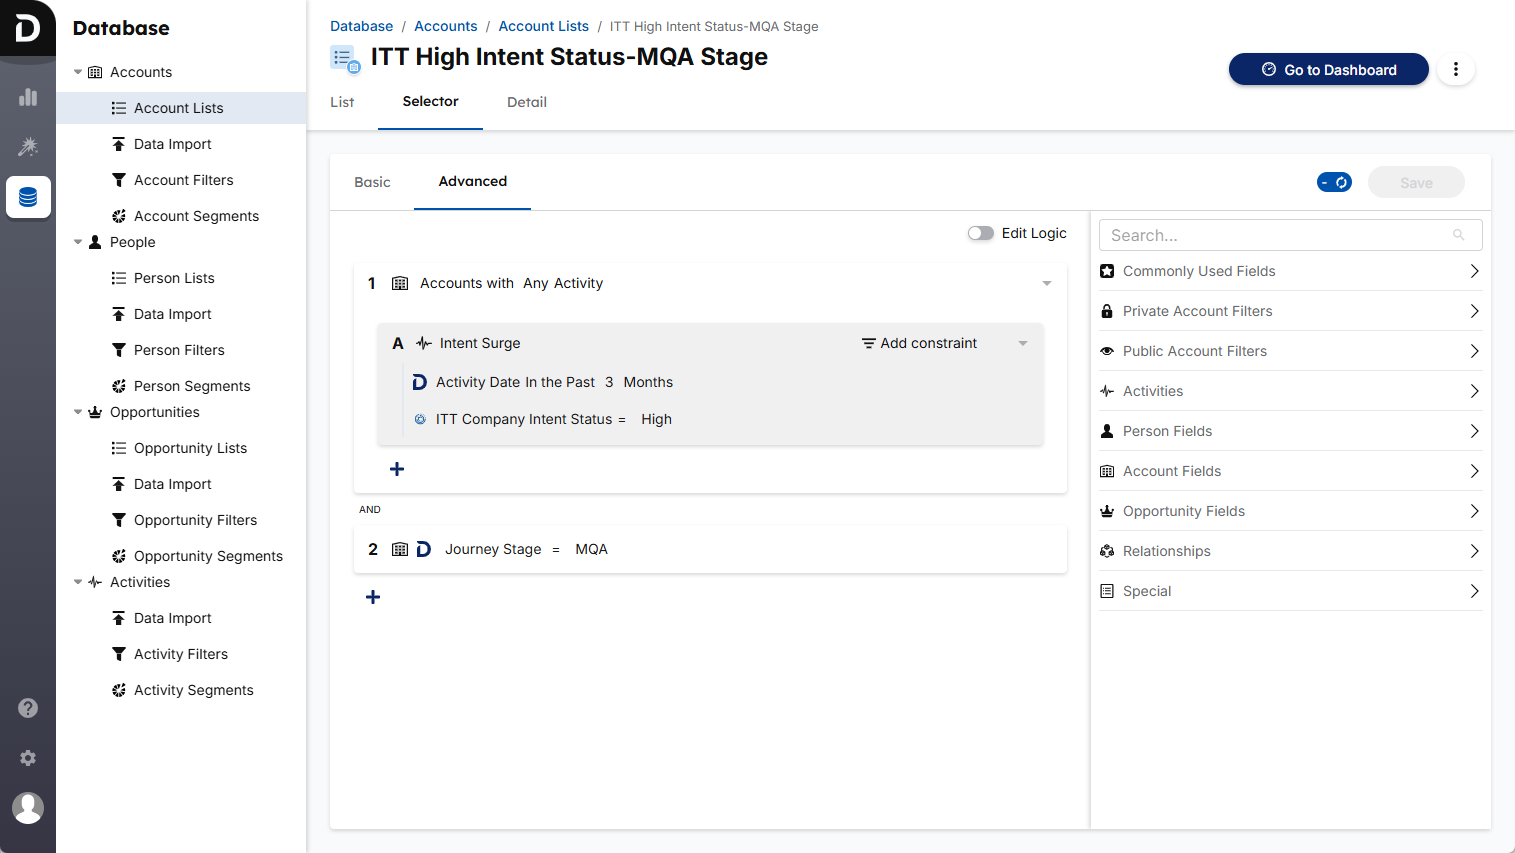The height and width of the screenshot is (853, 1515).
Task: Open the three-dot more options menu
Action: pos(1455,69)
